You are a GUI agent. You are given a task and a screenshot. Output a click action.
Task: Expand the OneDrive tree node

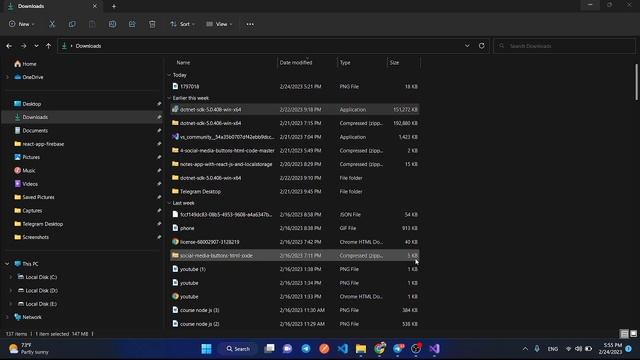[x=7, y=77]
